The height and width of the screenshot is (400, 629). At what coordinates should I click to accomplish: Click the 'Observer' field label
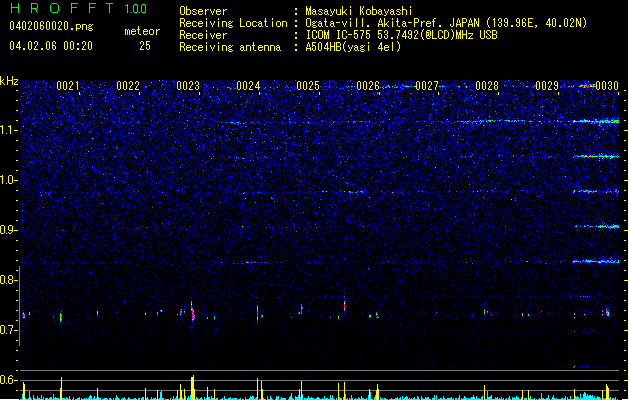[203, 11]
